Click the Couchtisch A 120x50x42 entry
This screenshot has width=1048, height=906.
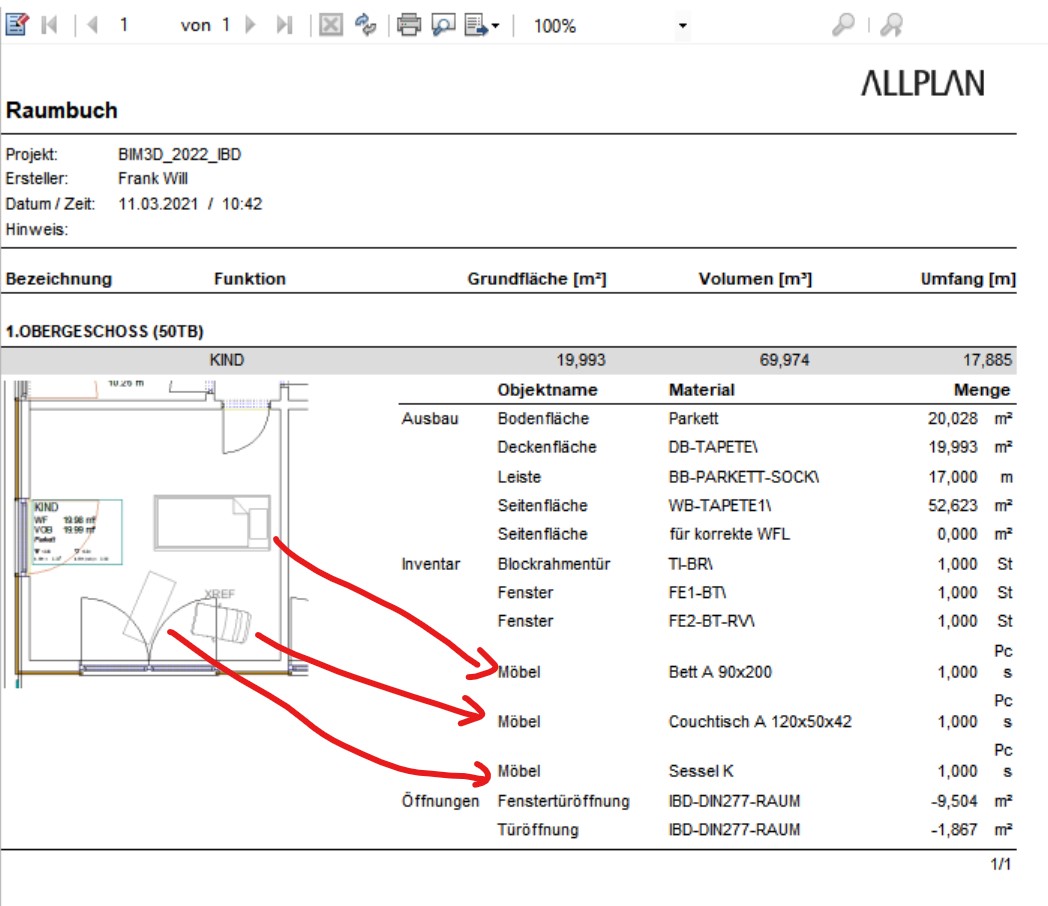759,721
